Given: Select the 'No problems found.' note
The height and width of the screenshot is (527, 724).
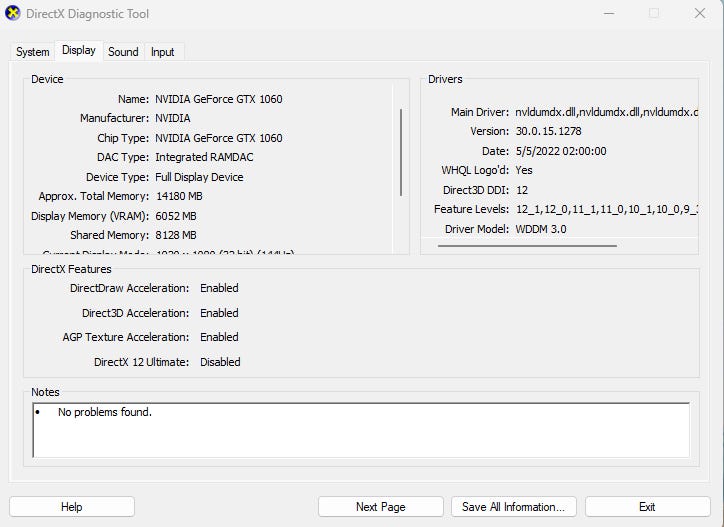Looking at the screenshot, I should (x=105, y=412).
